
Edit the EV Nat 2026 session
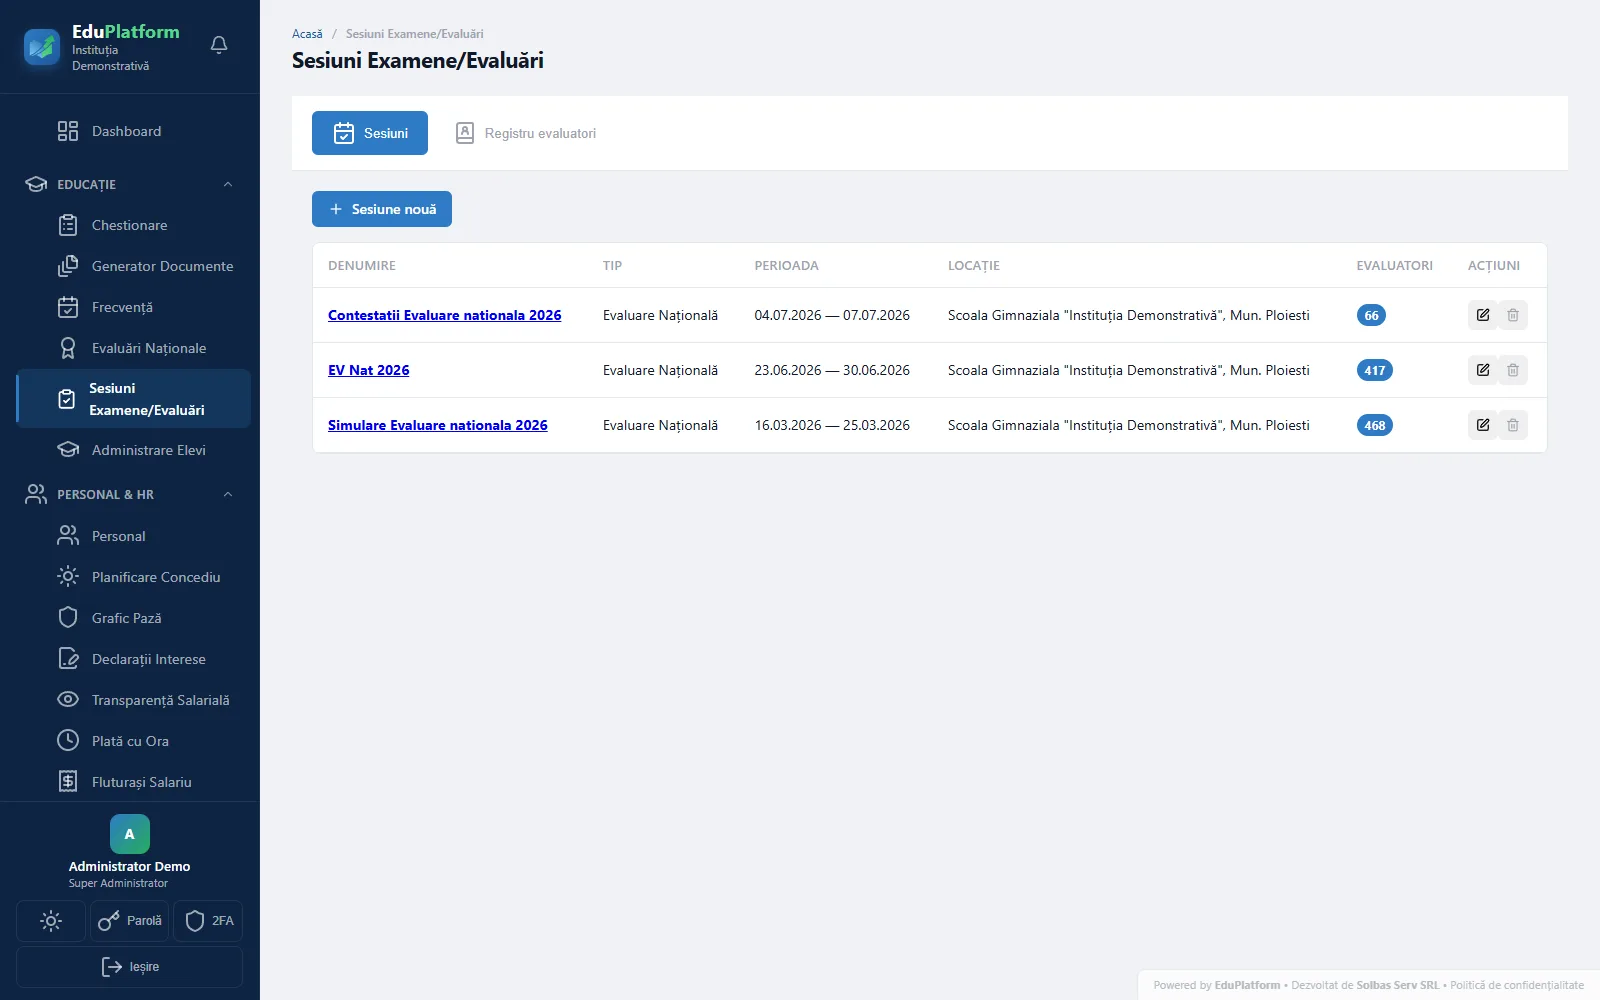click(1483, 370)
